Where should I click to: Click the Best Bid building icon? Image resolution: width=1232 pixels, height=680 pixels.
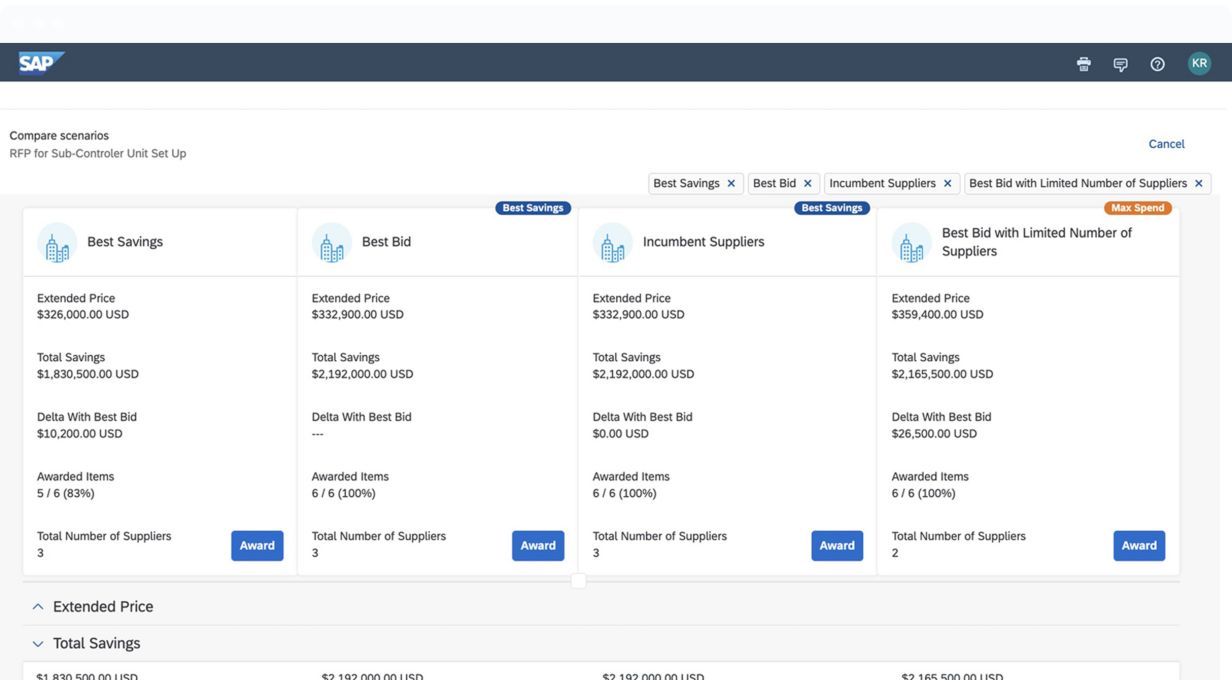pyautogui.click(x=331, y=243)
